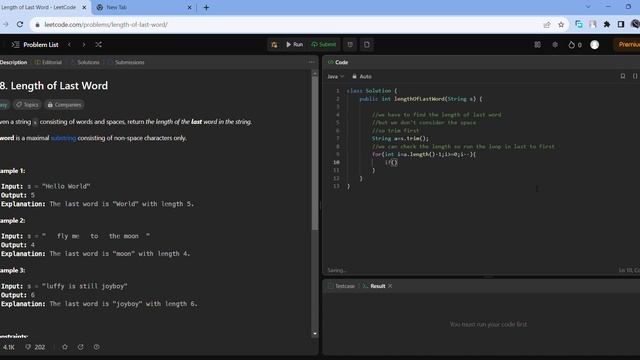The image size is (640, 360).
Task: Pick a random problem with shuffle icon
Action: (x=98, y=44)
